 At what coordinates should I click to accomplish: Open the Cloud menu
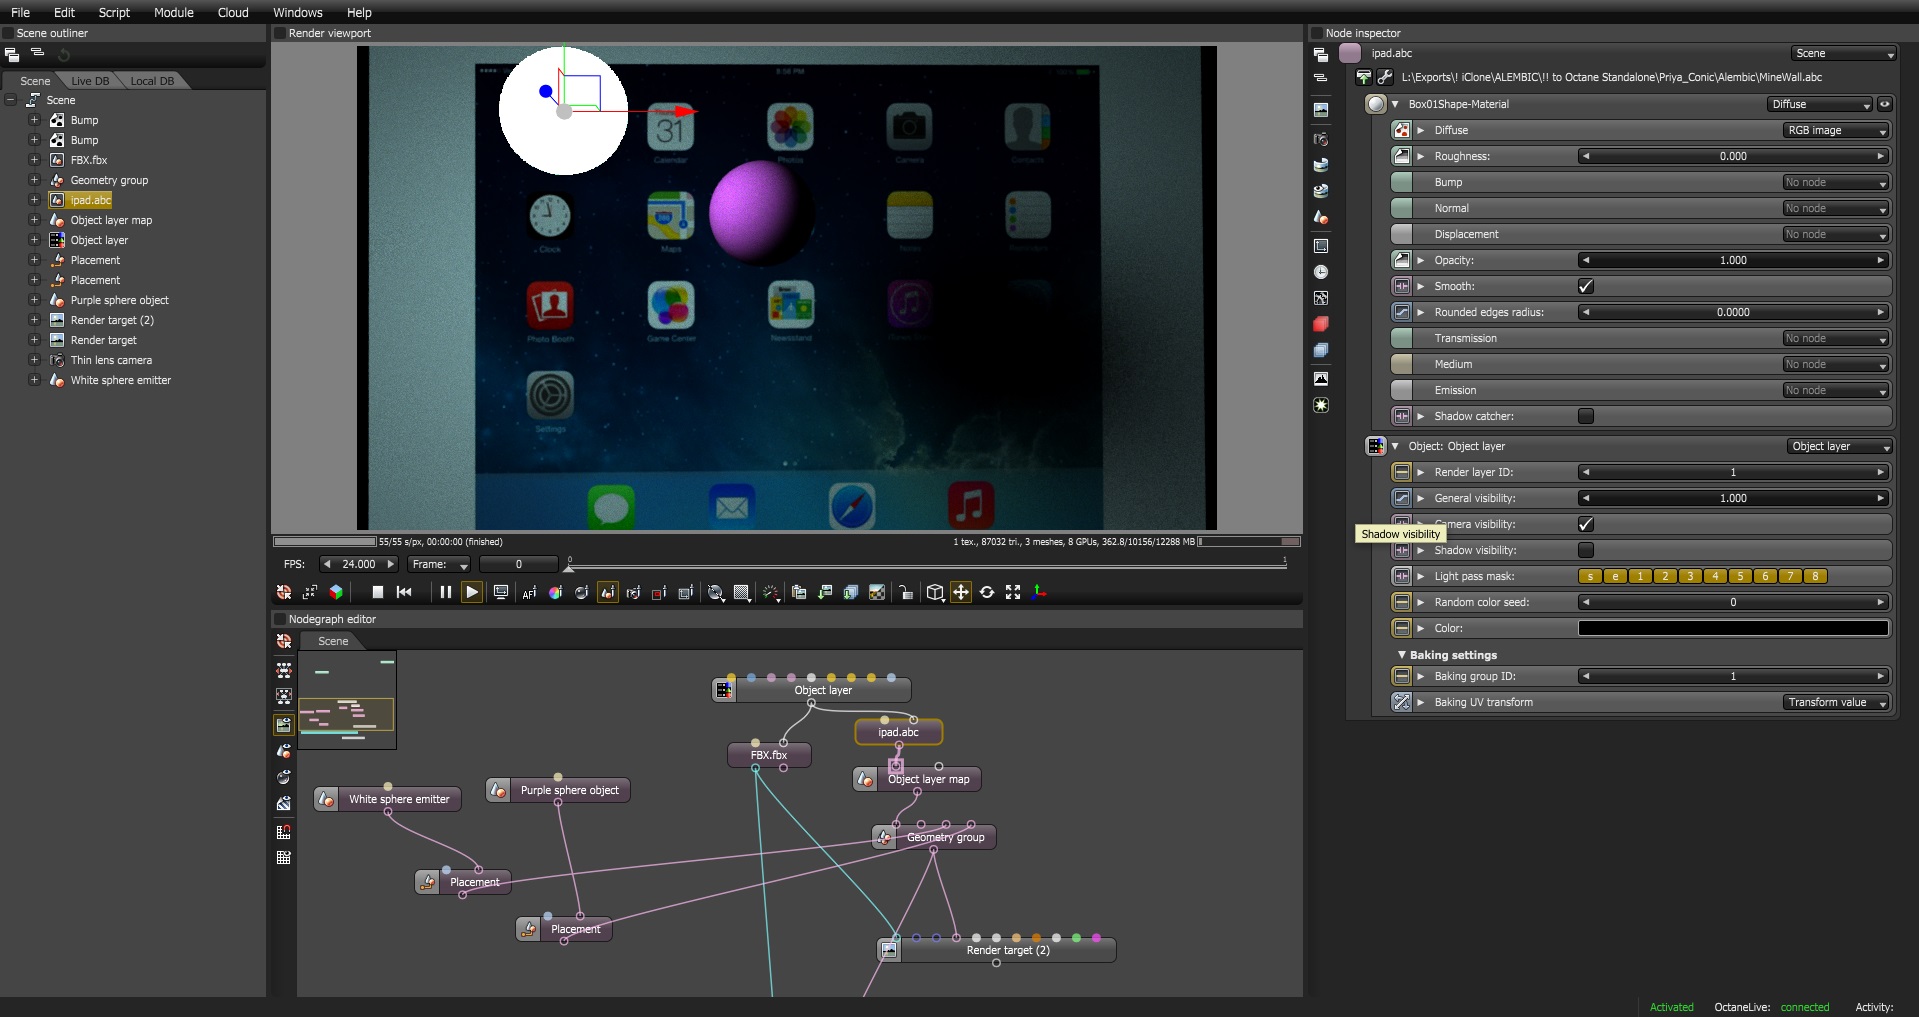pyautogui.click(x=233, y=12)
